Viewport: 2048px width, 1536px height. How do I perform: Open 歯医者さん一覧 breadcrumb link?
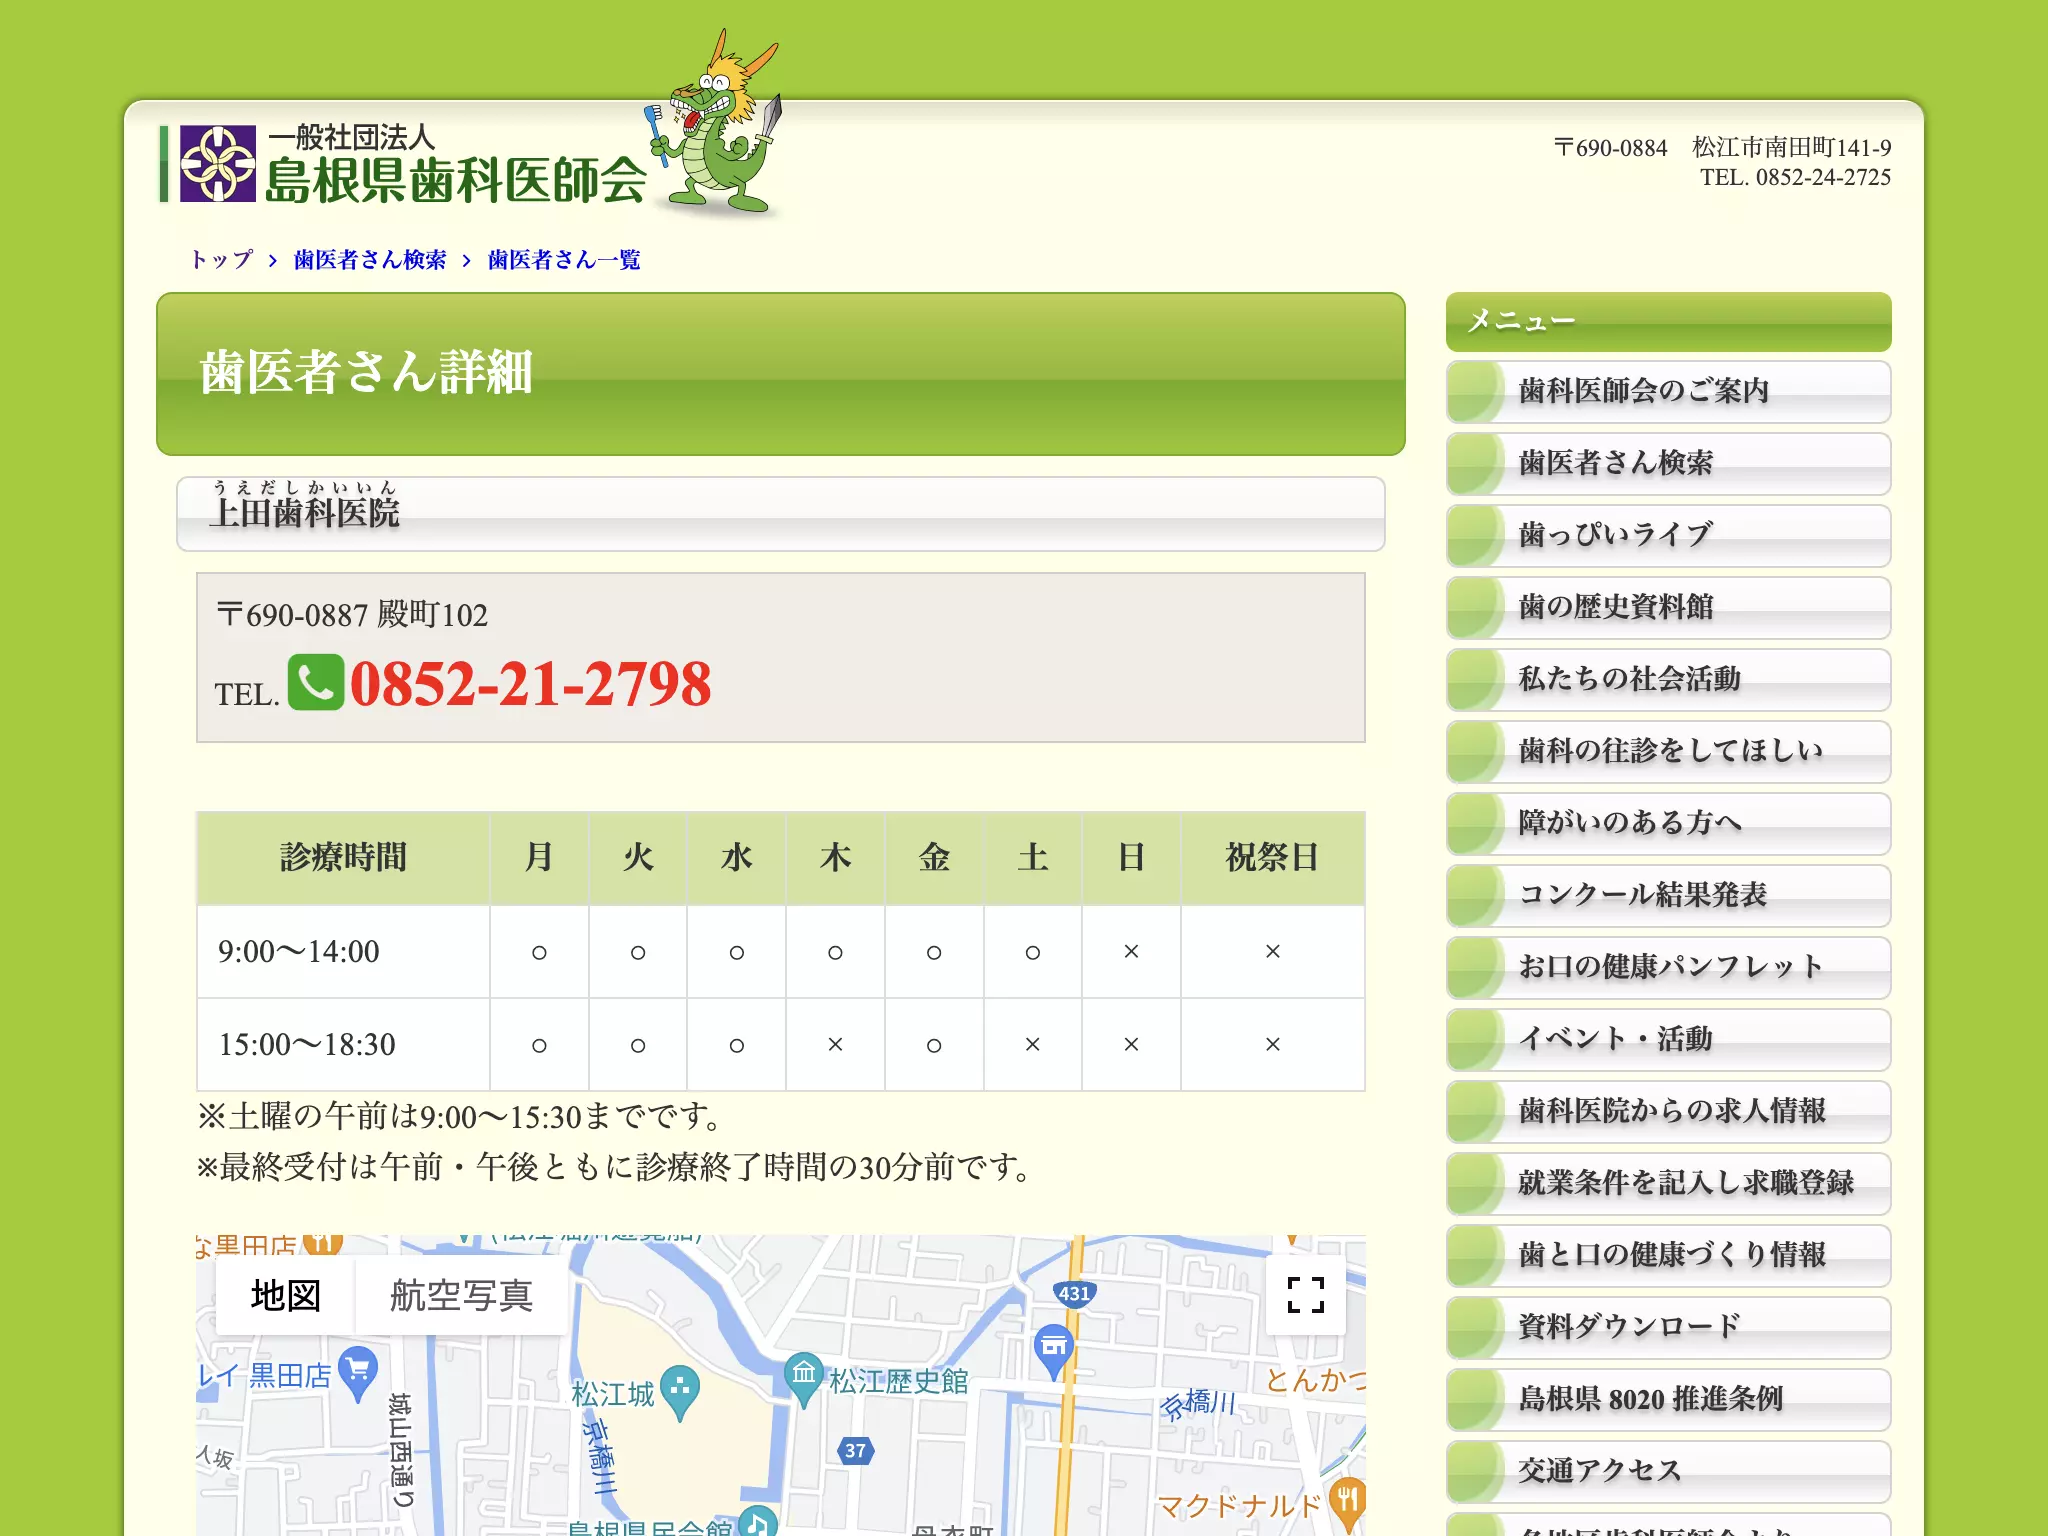pos(564,260)
